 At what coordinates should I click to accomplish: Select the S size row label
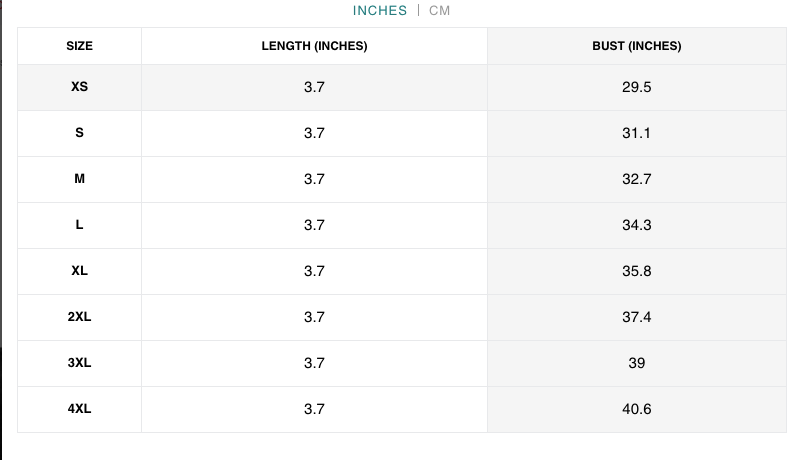tap(80, 133)
